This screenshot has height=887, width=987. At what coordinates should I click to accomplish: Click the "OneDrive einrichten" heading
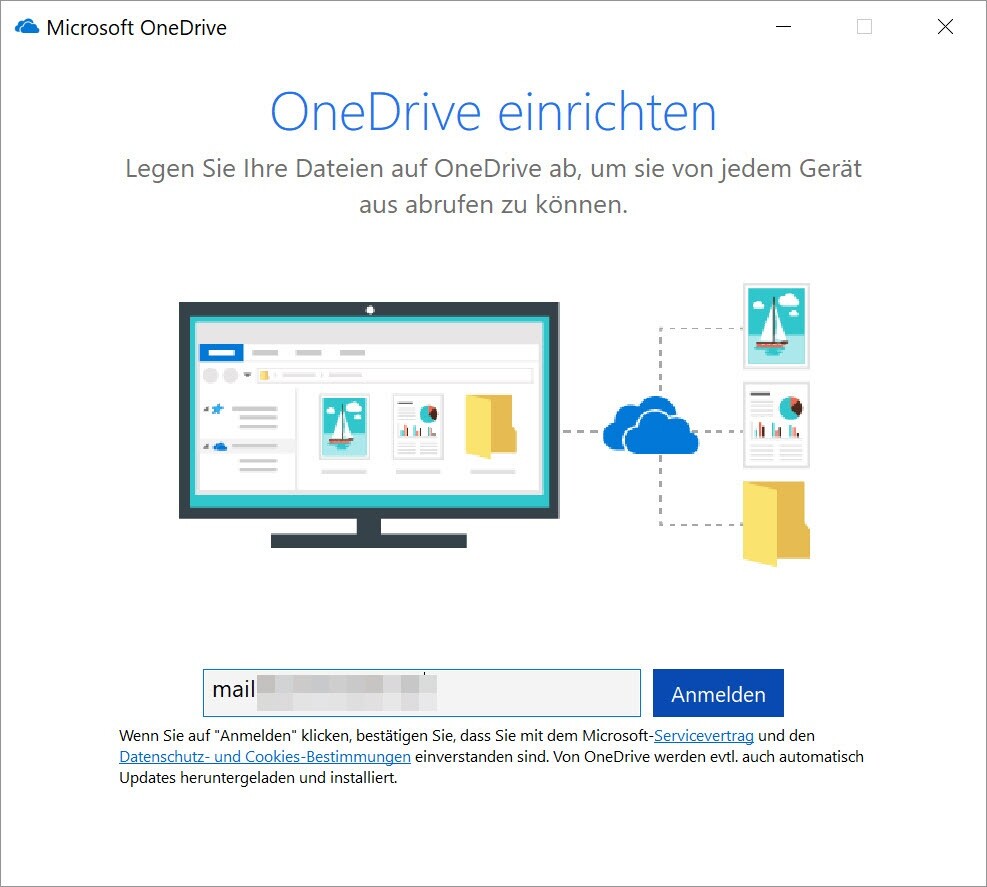tap(493, 112)
